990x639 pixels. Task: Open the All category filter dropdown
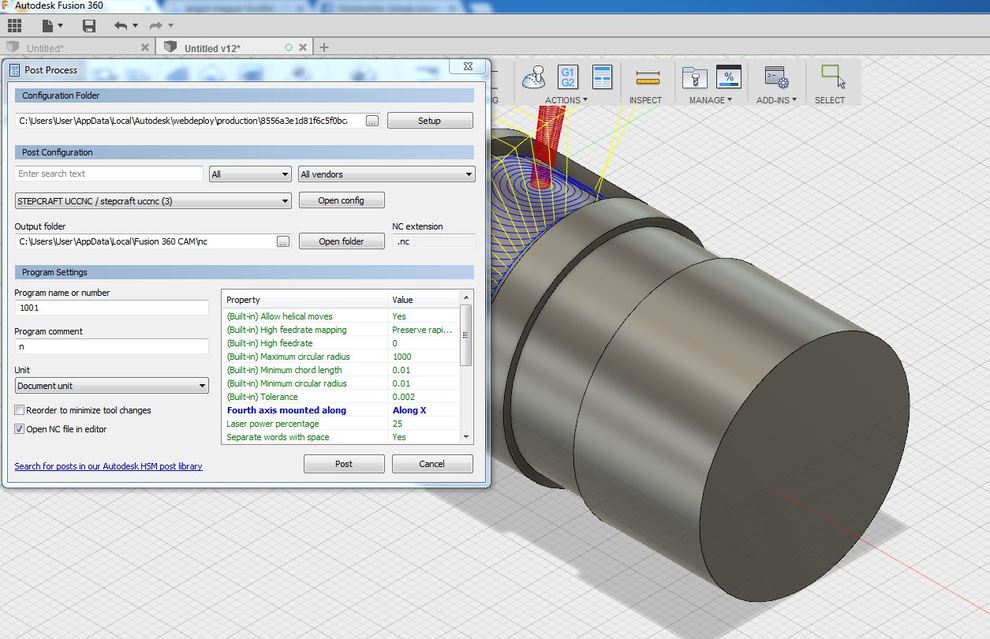point(250,174)
